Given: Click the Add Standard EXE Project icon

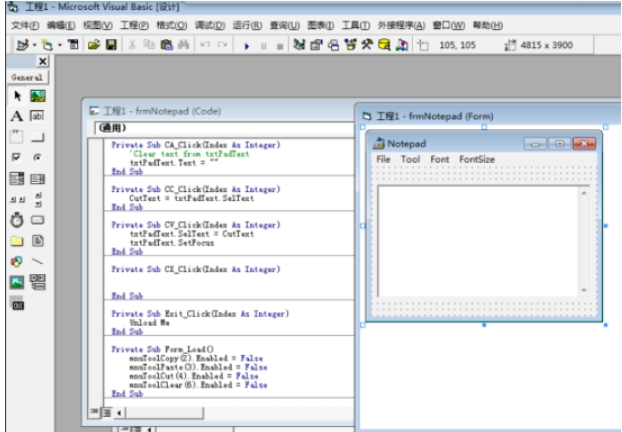Looking at the screenshot, I should coord(22,45).
